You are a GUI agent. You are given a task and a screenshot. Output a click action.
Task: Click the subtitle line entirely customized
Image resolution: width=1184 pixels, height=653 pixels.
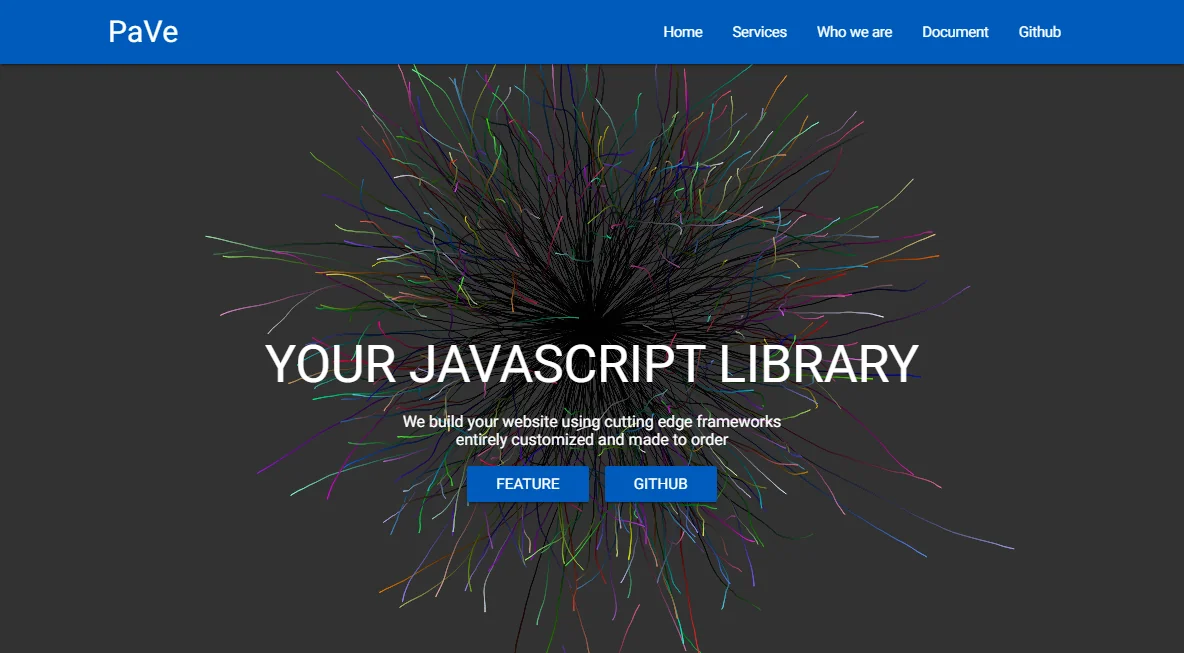coord(592,439)
